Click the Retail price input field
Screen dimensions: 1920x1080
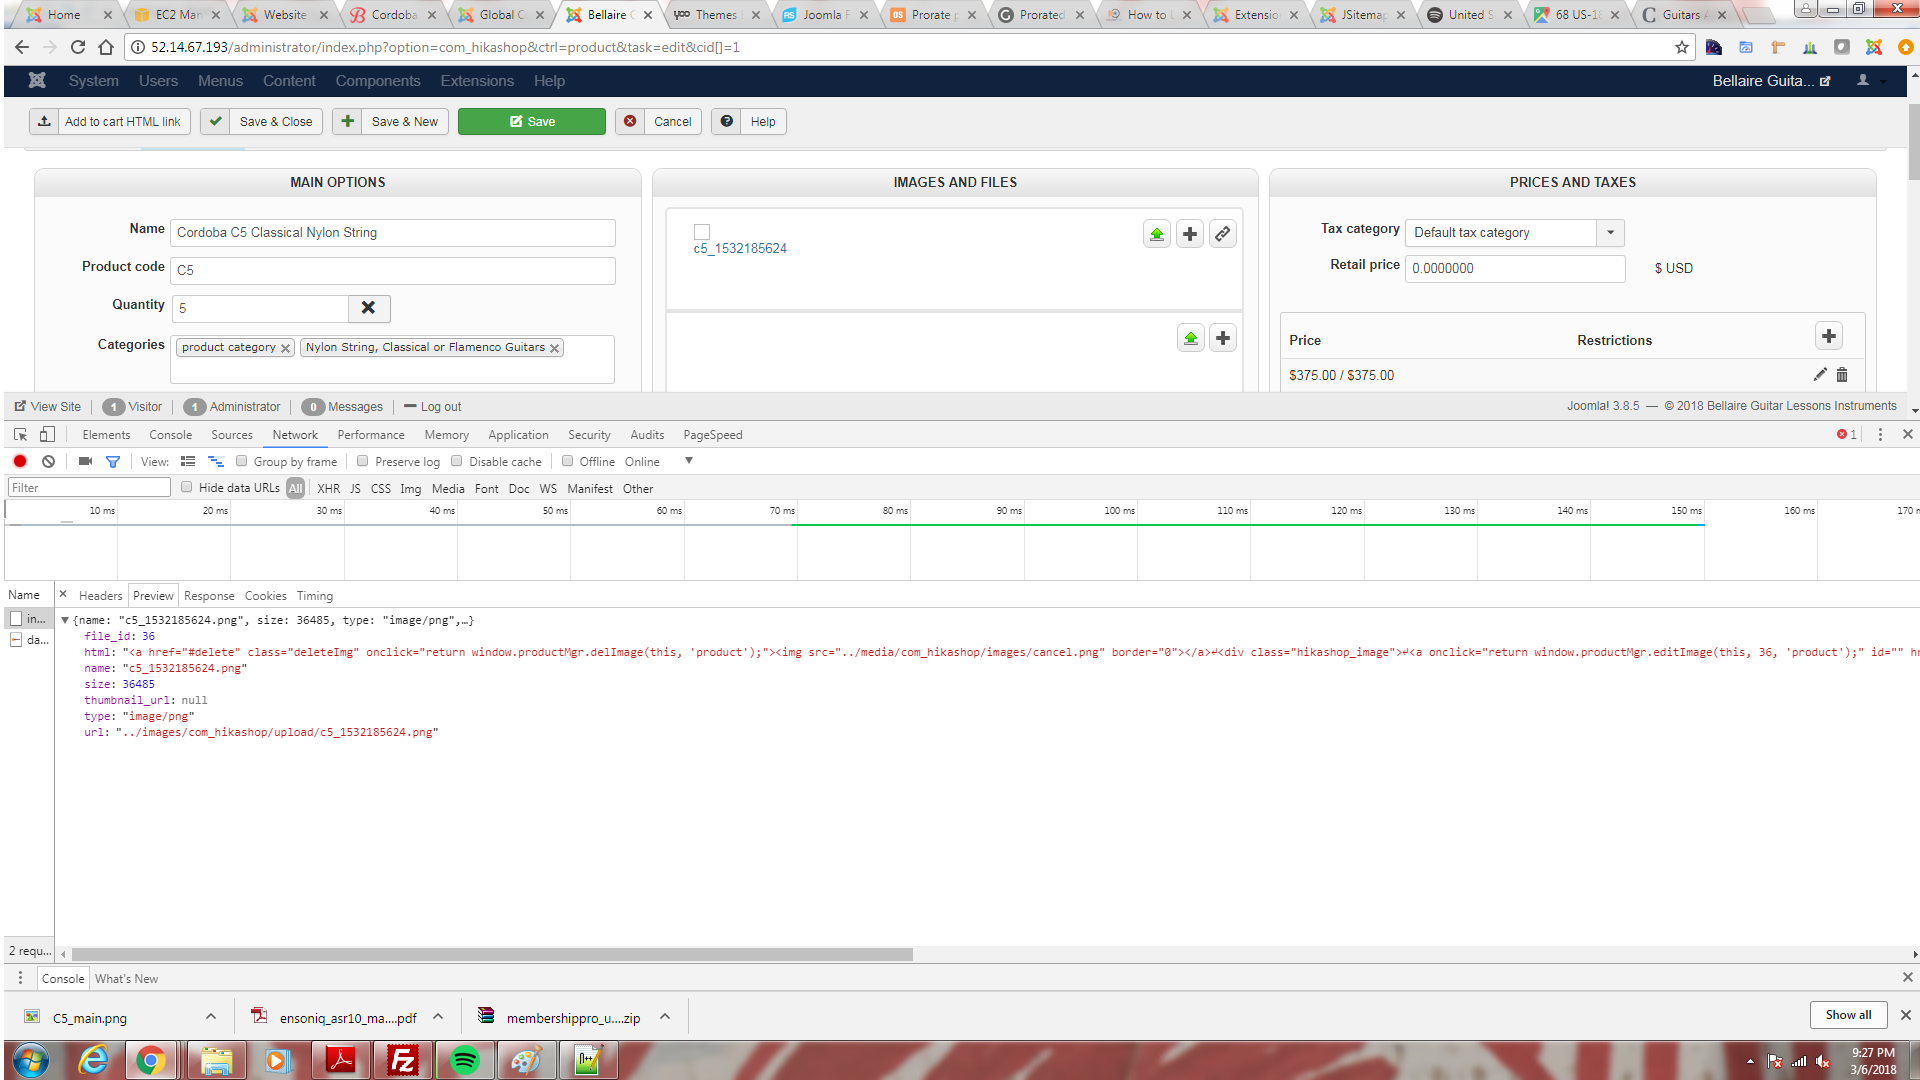click(1514, 268)
